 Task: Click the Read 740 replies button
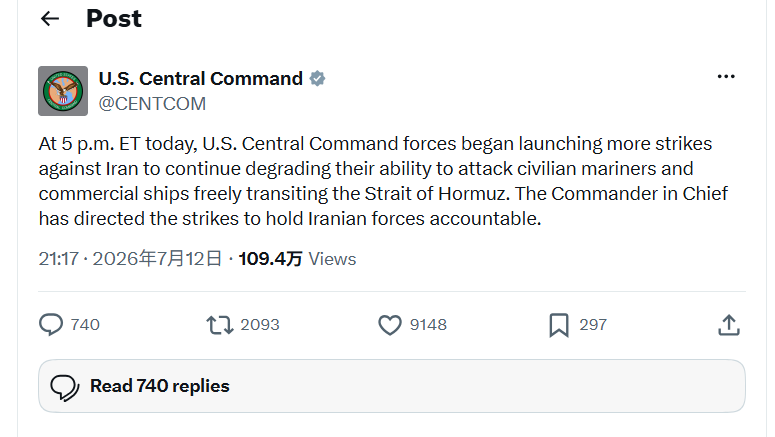coord(391,386)
